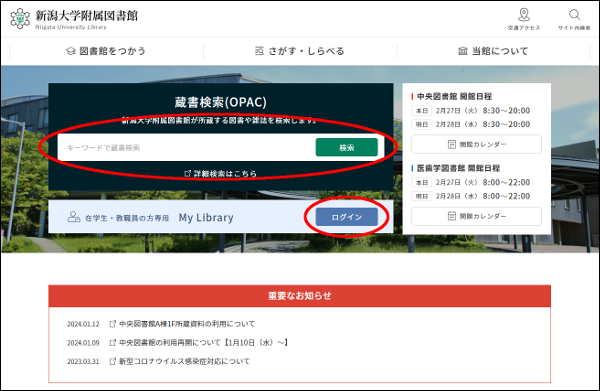Click the My Library ログイン button
This screenshot has height=391, width=600.
[347, 217]
